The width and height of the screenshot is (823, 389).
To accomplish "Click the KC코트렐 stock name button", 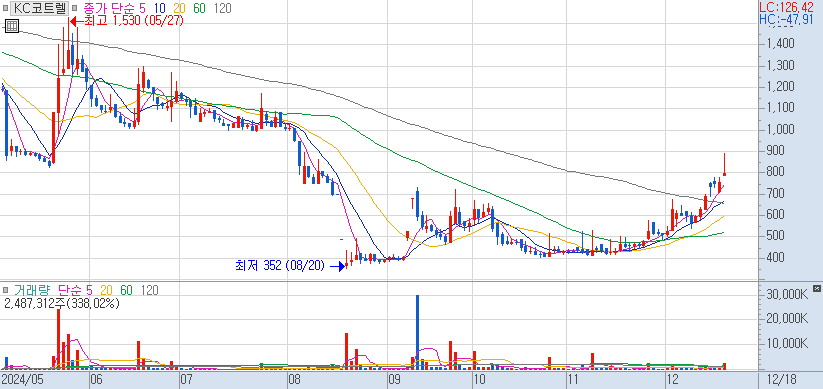I will coord(39,8).
